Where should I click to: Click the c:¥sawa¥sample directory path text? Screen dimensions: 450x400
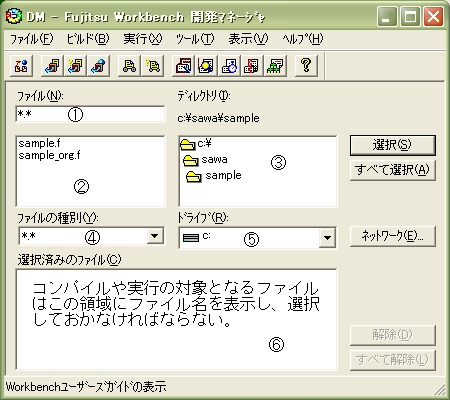click(218, 118)
